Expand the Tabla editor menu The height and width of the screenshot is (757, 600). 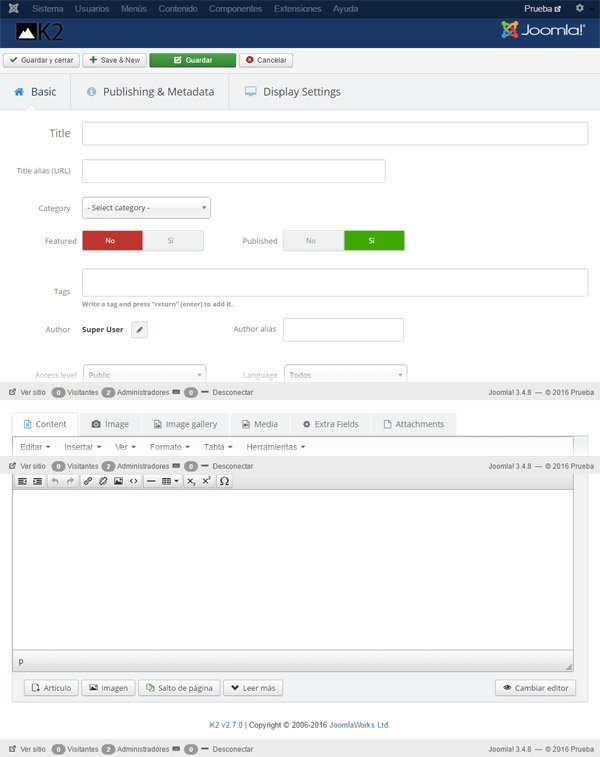point(218,447)
